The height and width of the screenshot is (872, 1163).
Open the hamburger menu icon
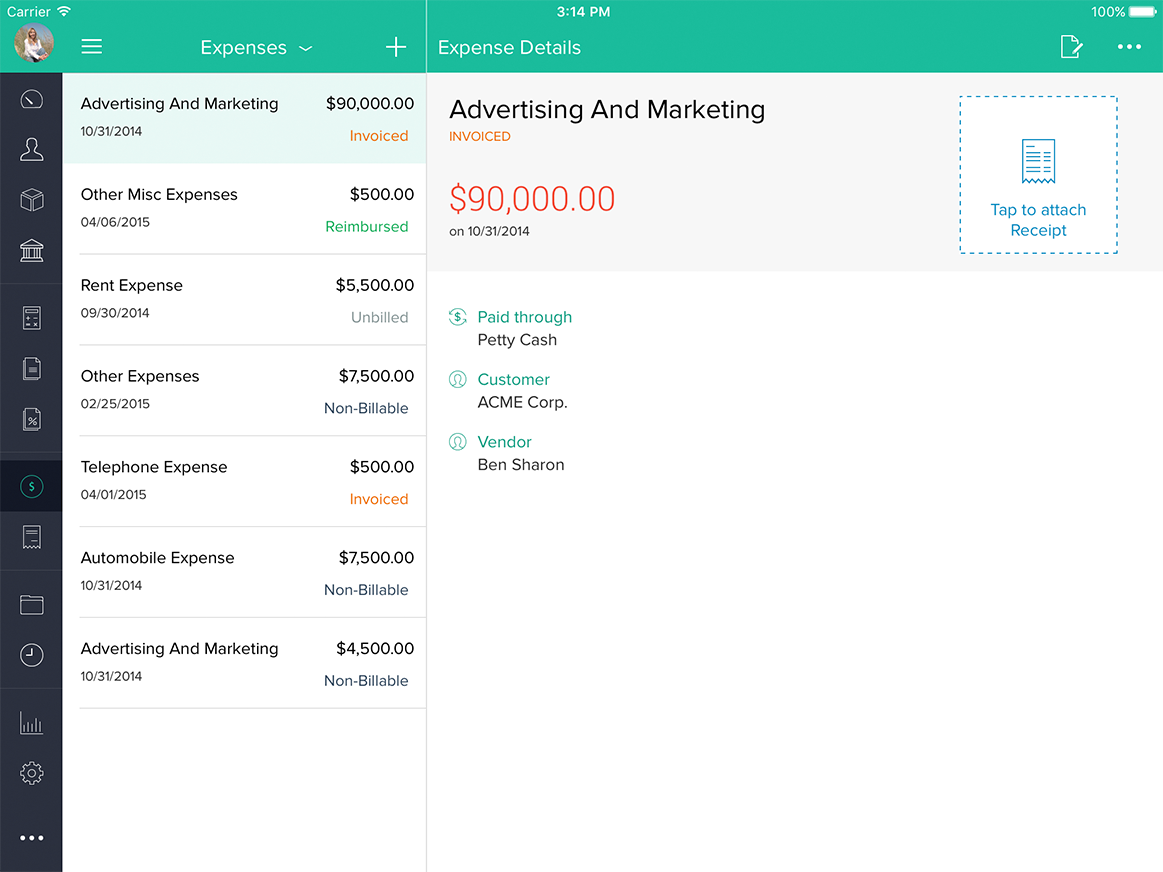pos(92,47)
